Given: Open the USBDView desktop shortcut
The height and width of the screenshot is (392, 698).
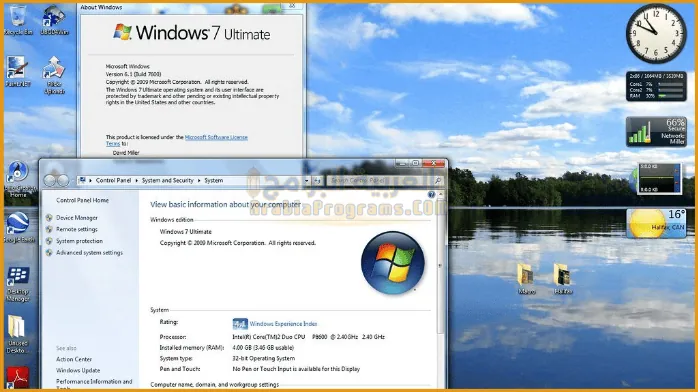Looking at the screenshot, I should point(54,20).
